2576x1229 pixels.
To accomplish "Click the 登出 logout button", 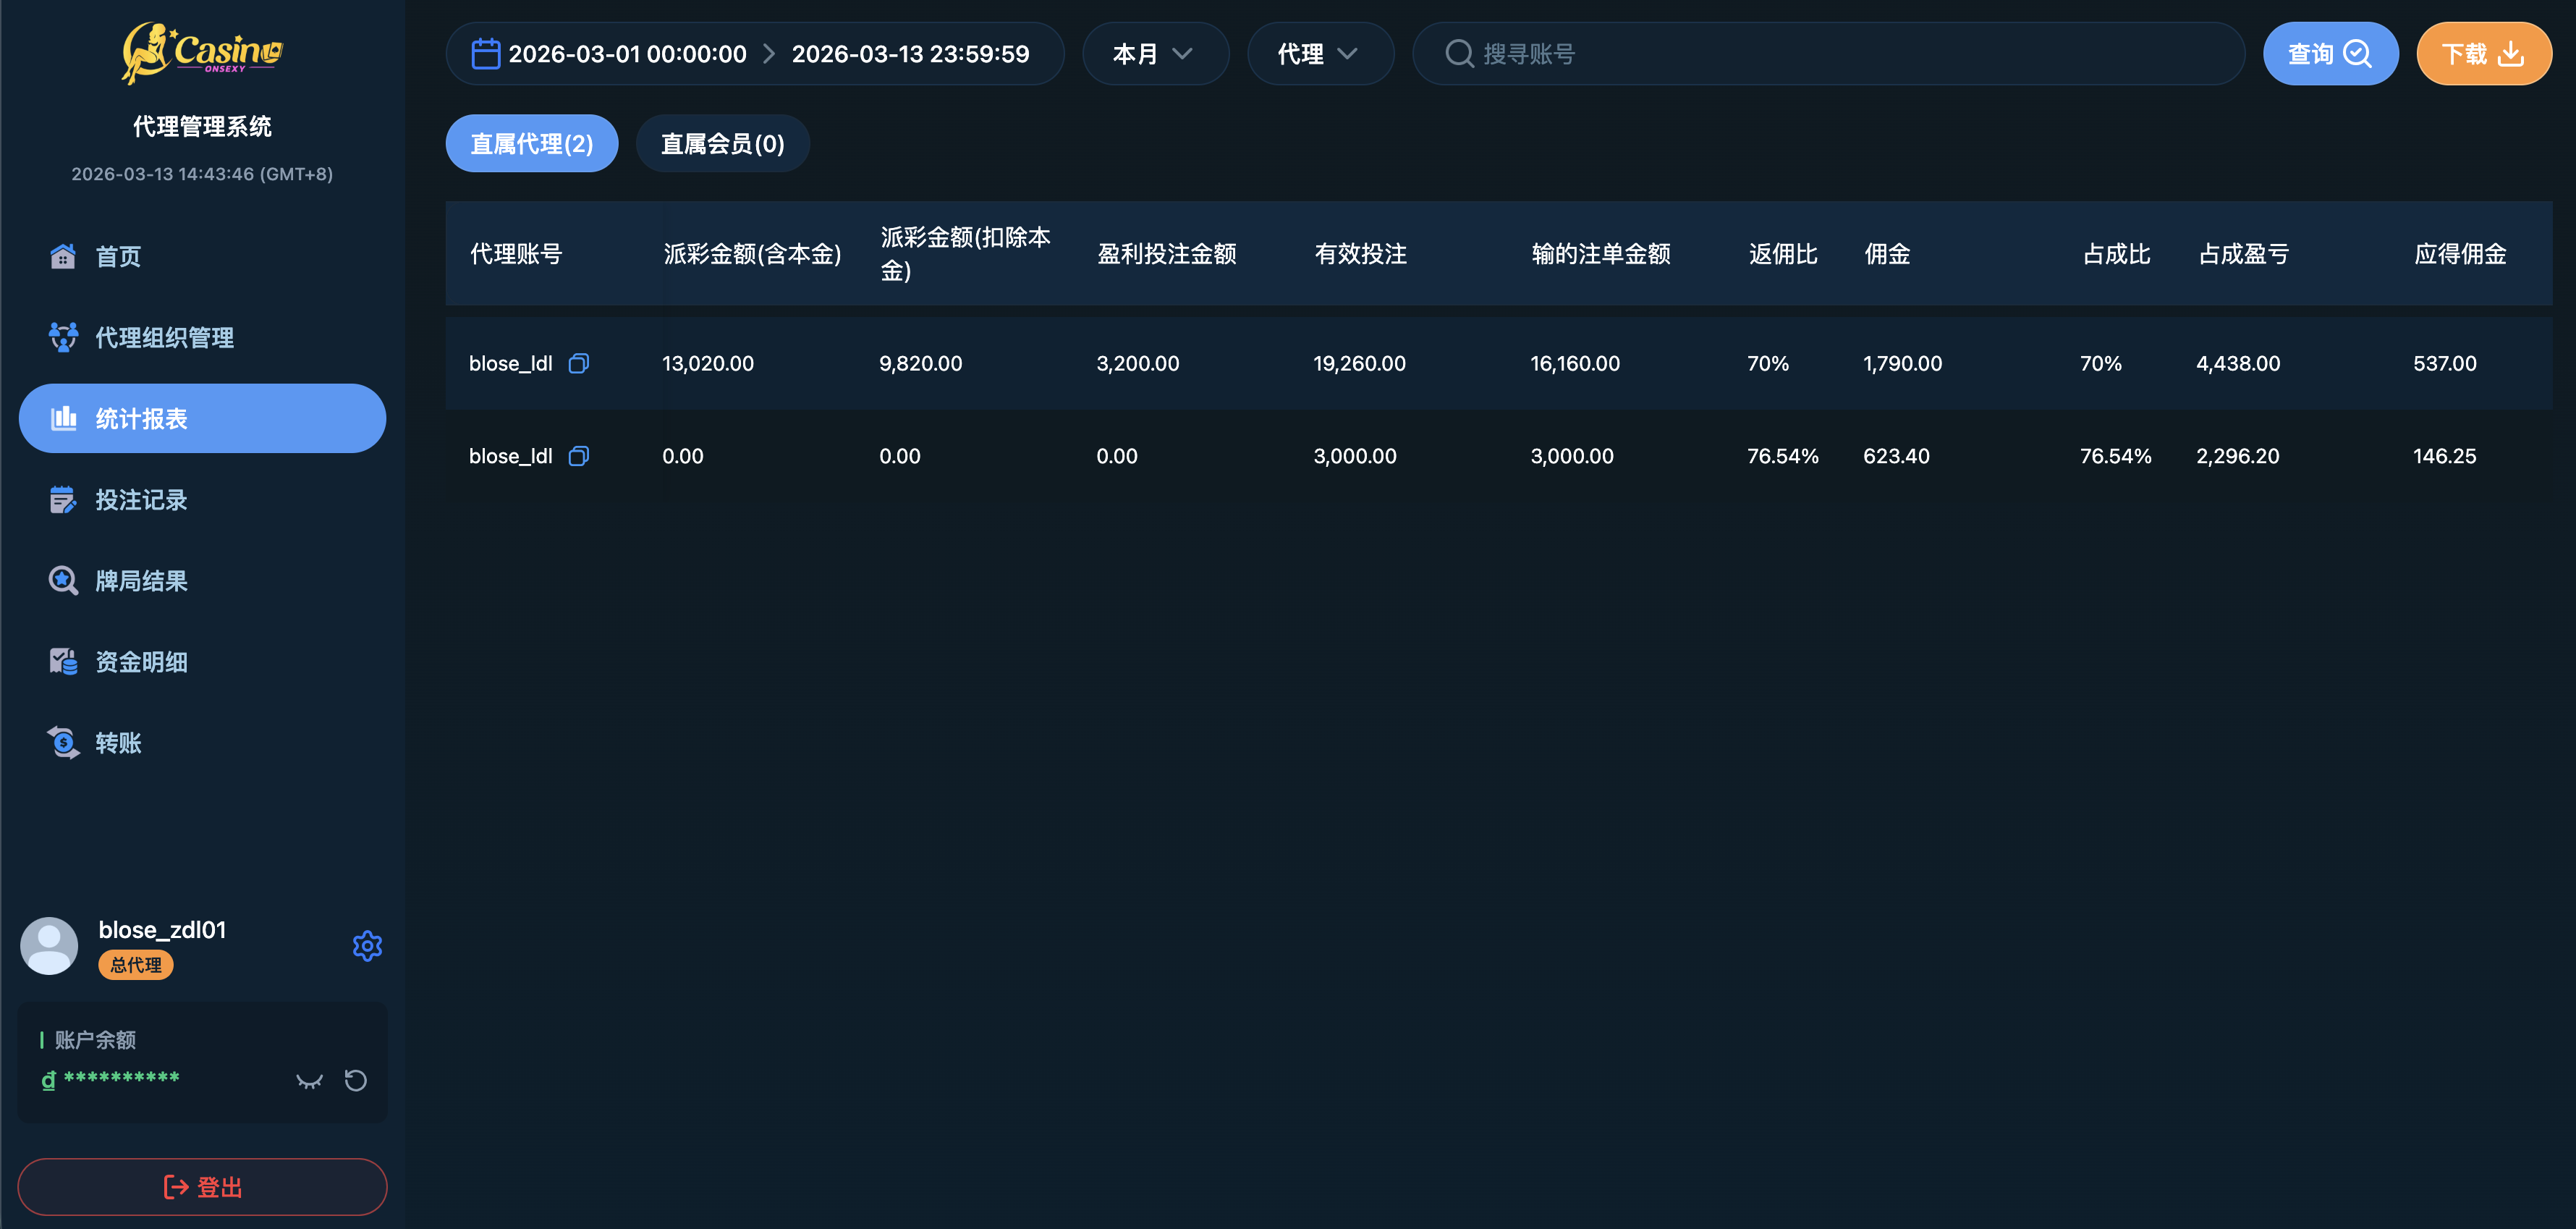I will pos(202,1186).
